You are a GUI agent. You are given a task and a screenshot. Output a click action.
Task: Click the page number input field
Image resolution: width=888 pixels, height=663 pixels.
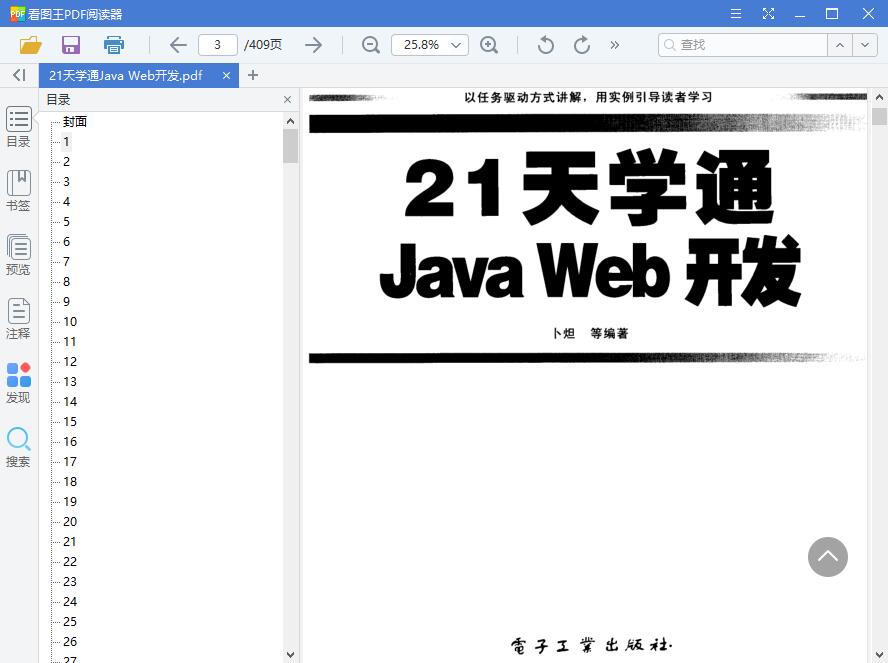coord(217,45)
